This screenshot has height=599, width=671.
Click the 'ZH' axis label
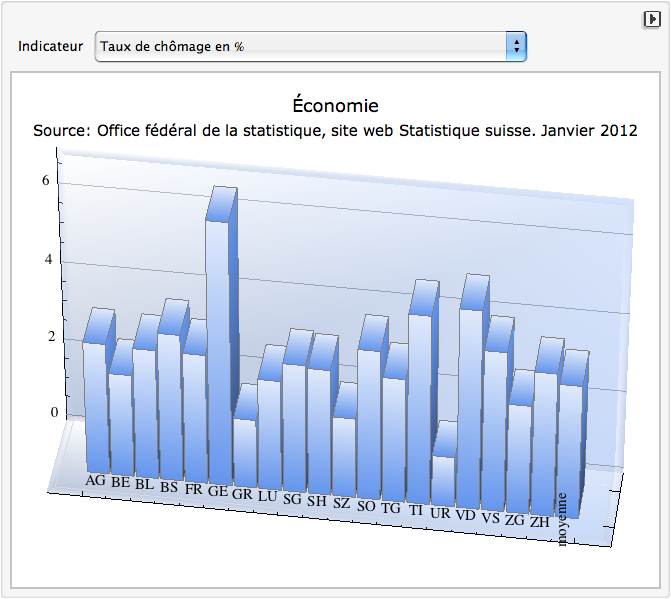[540, 522]
